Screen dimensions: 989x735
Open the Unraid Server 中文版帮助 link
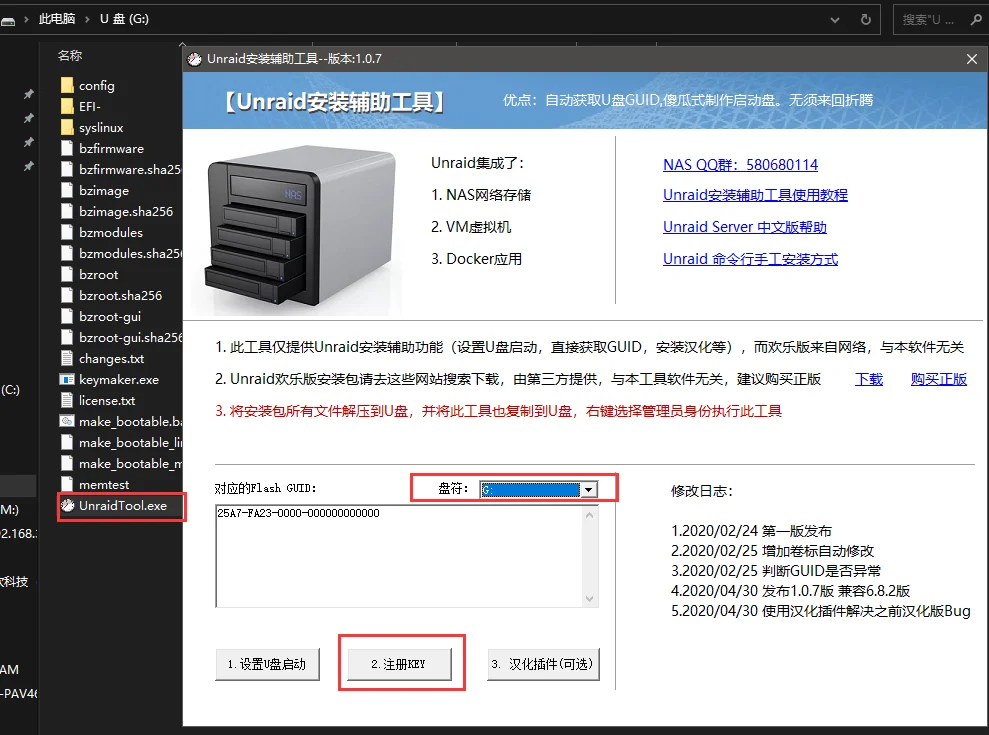click(x=744, y=227)
